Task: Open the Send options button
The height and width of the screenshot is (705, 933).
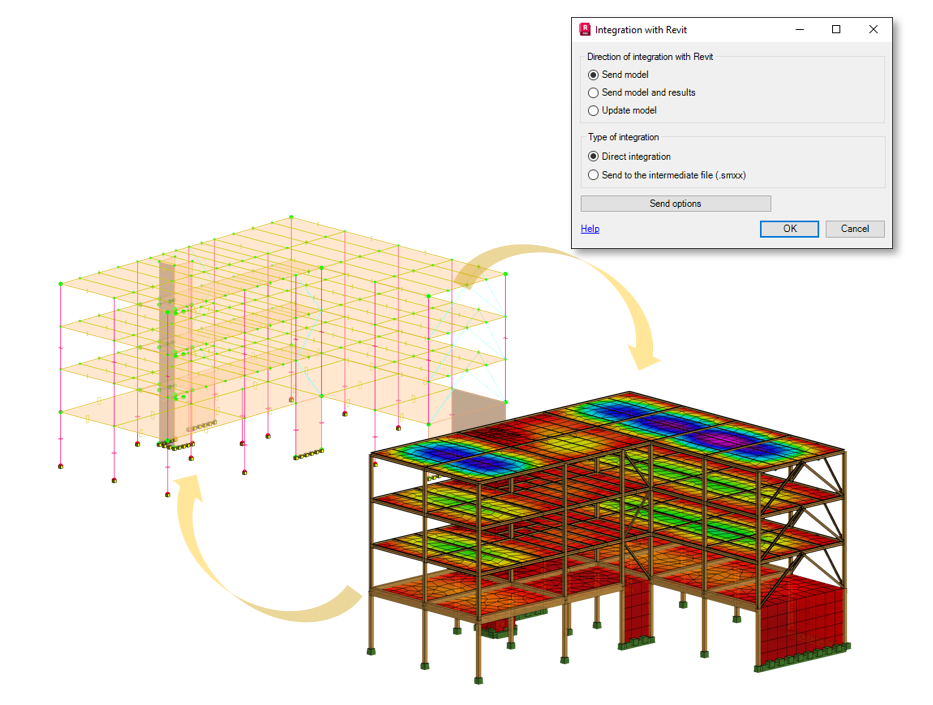Action: [x=675, y=203]
